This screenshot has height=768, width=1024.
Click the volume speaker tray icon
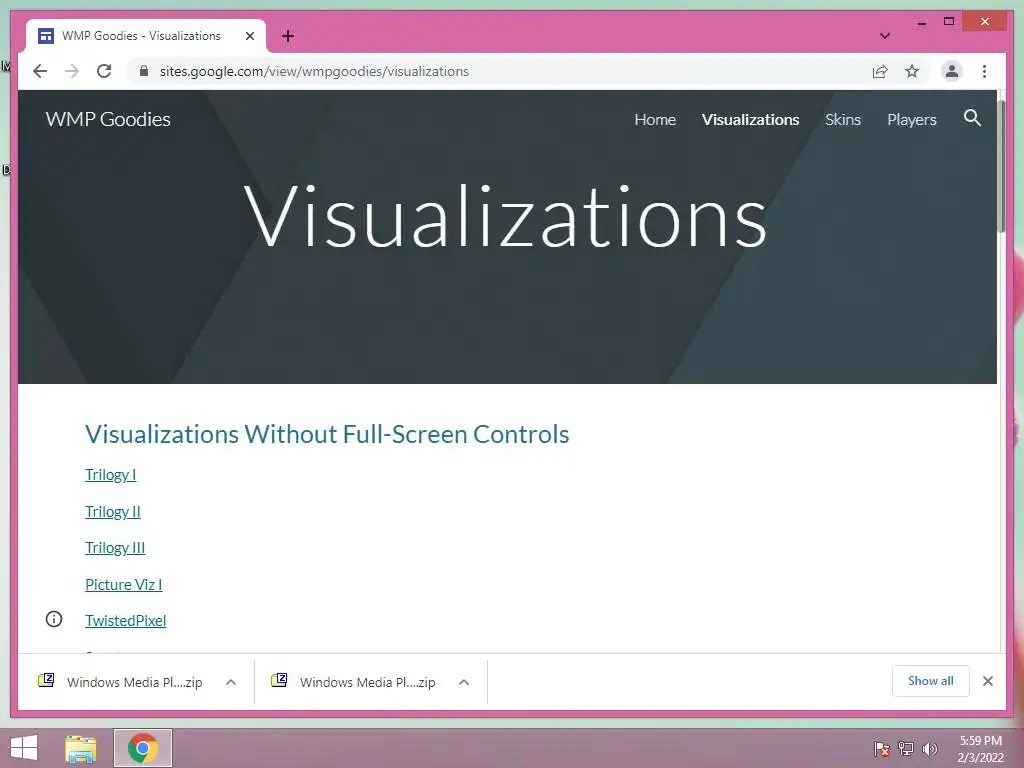tap(930, 748)
